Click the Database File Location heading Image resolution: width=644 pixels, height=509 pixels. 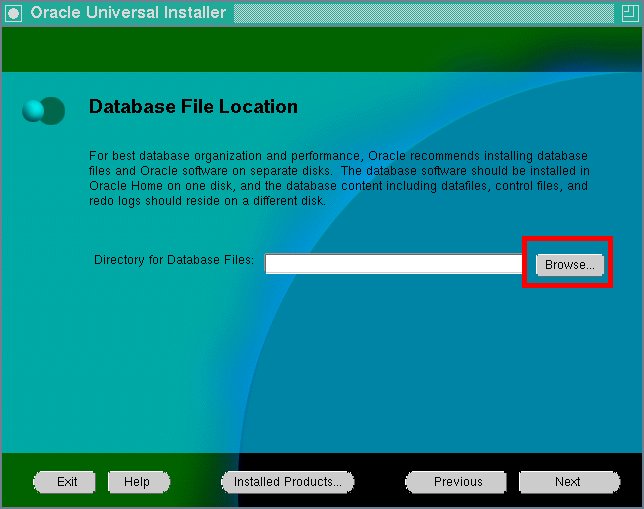click(x=193, y=106)
